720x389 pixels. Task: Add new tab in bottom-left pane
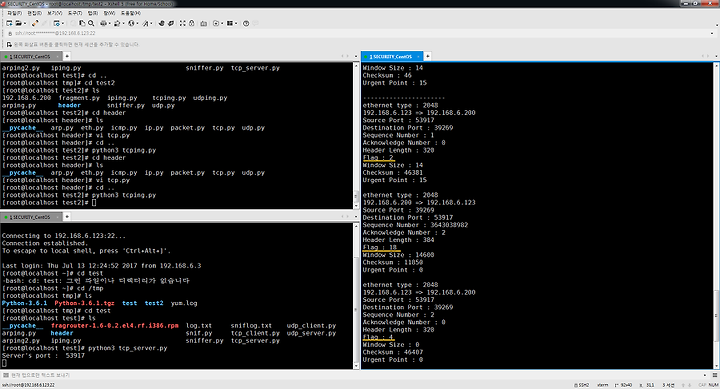tap(67, 216)
